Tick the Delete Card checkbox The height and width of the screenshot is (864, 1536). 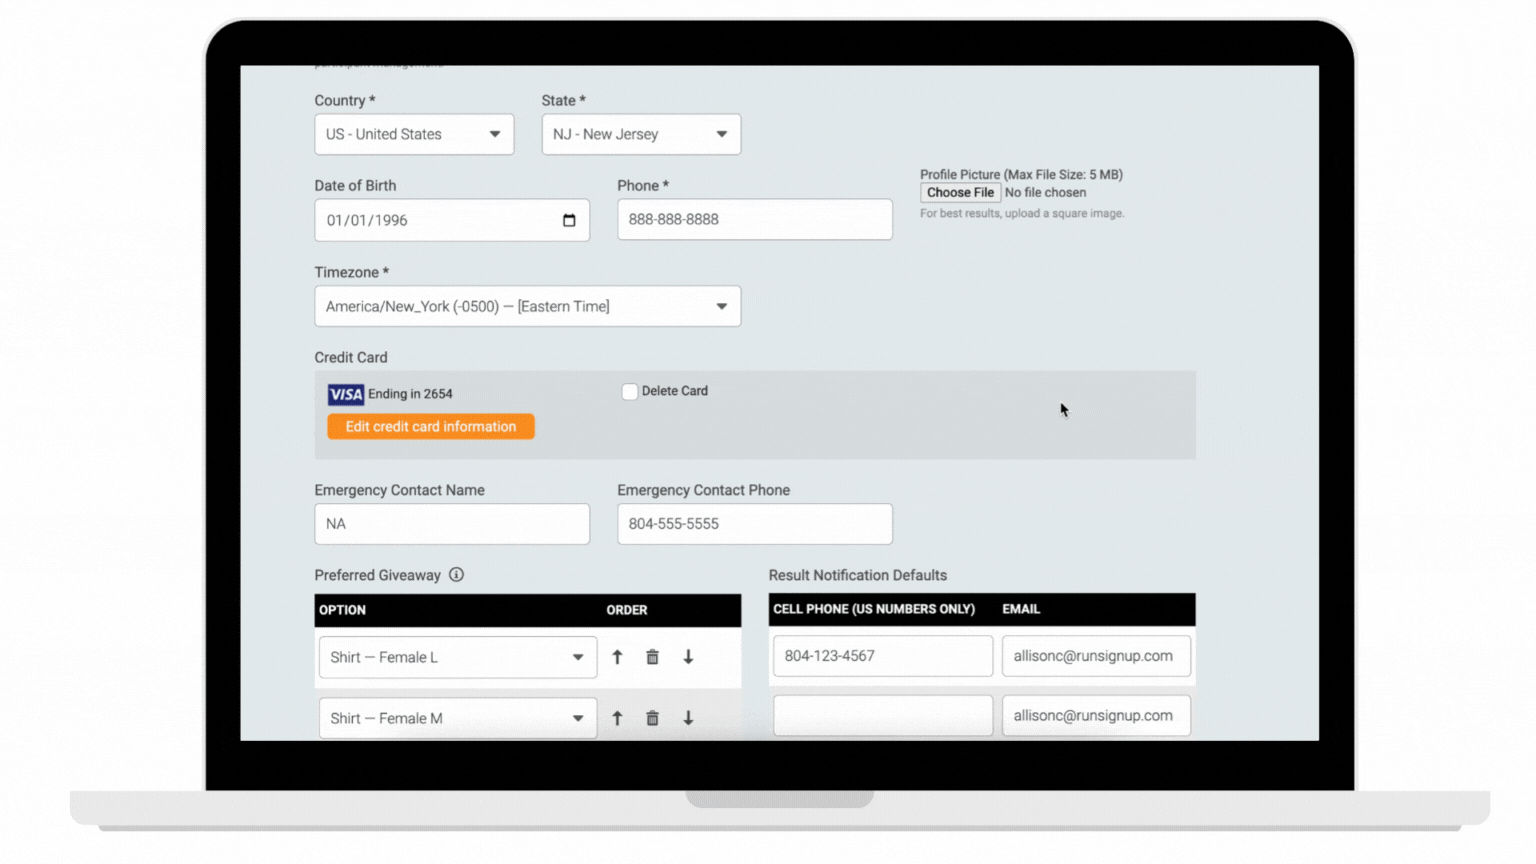[x=629, y=392]
